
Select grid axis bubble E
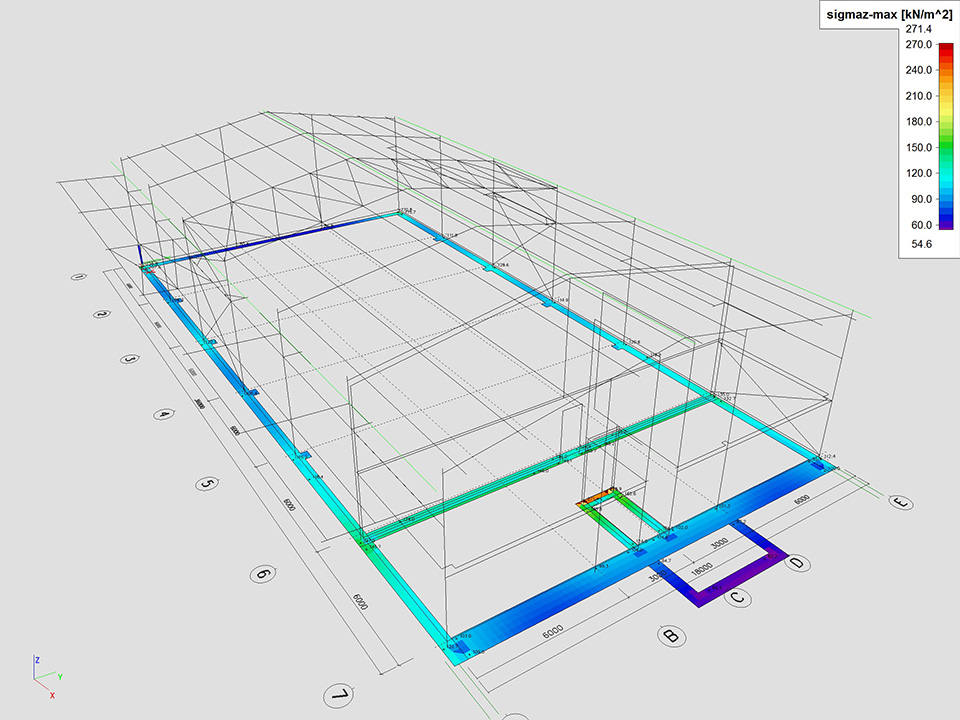901,503
